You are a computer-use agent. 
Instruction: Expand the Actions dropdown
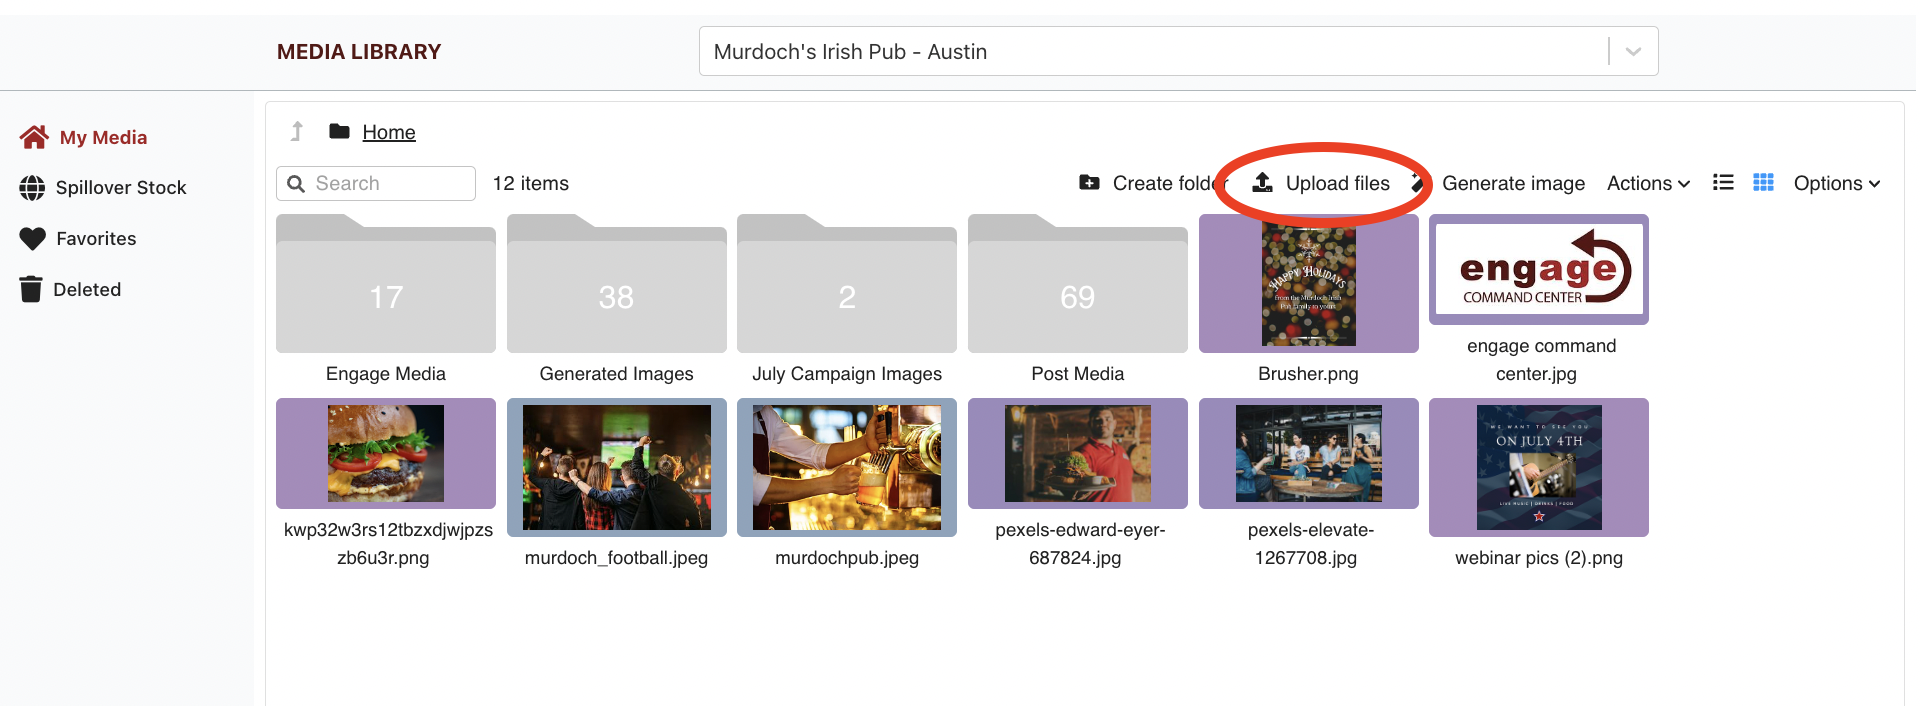(1648, 184)
